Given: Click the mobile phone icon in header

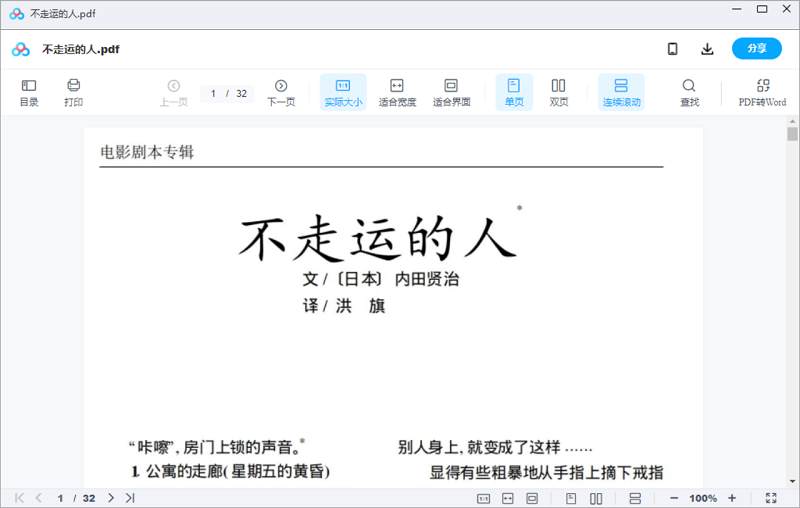Looking at the screenshot, I should click(x=673, y=49).
